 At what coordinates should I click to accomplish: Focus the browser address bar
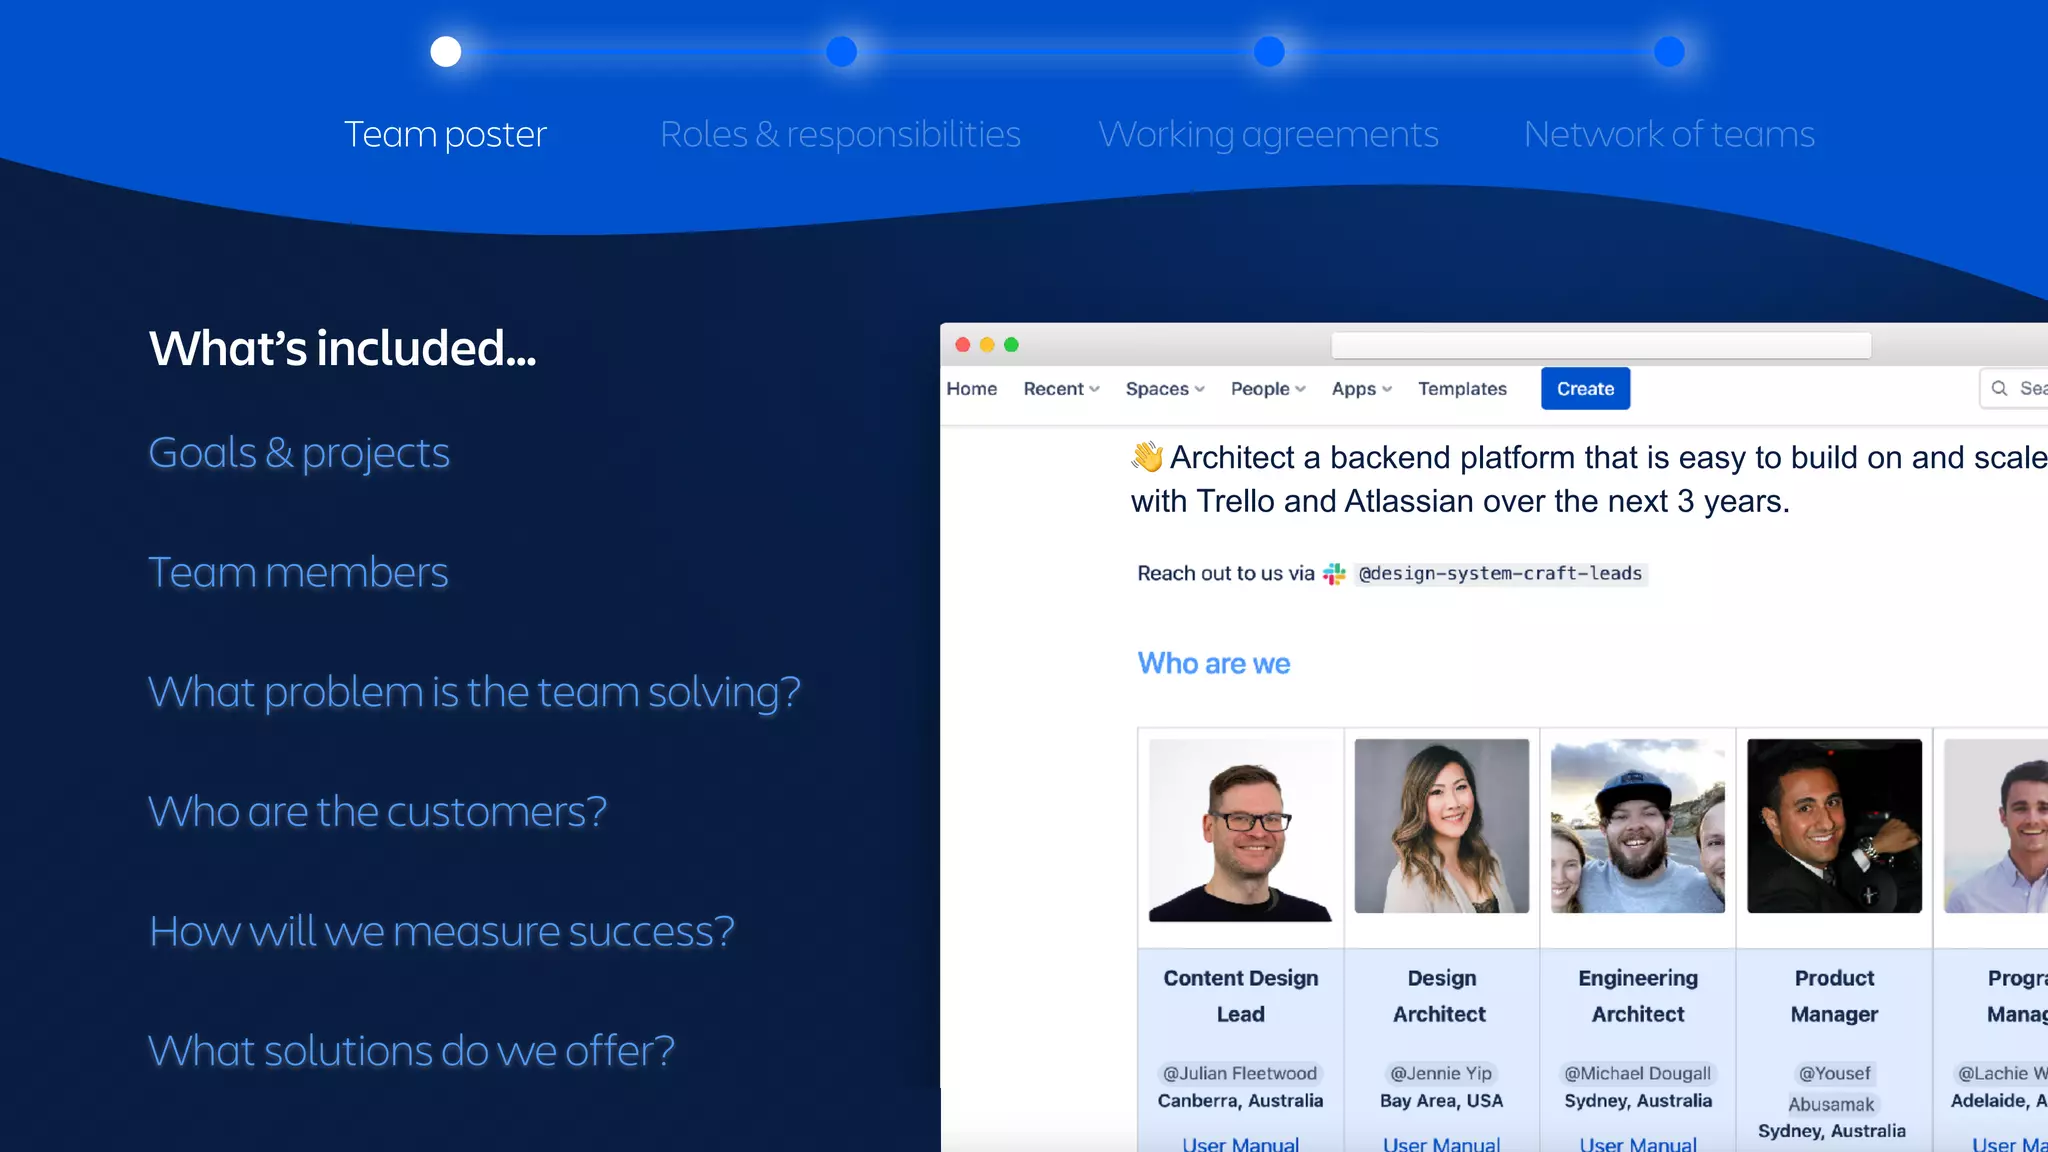pyautogui.click(x=1601, y=345)
